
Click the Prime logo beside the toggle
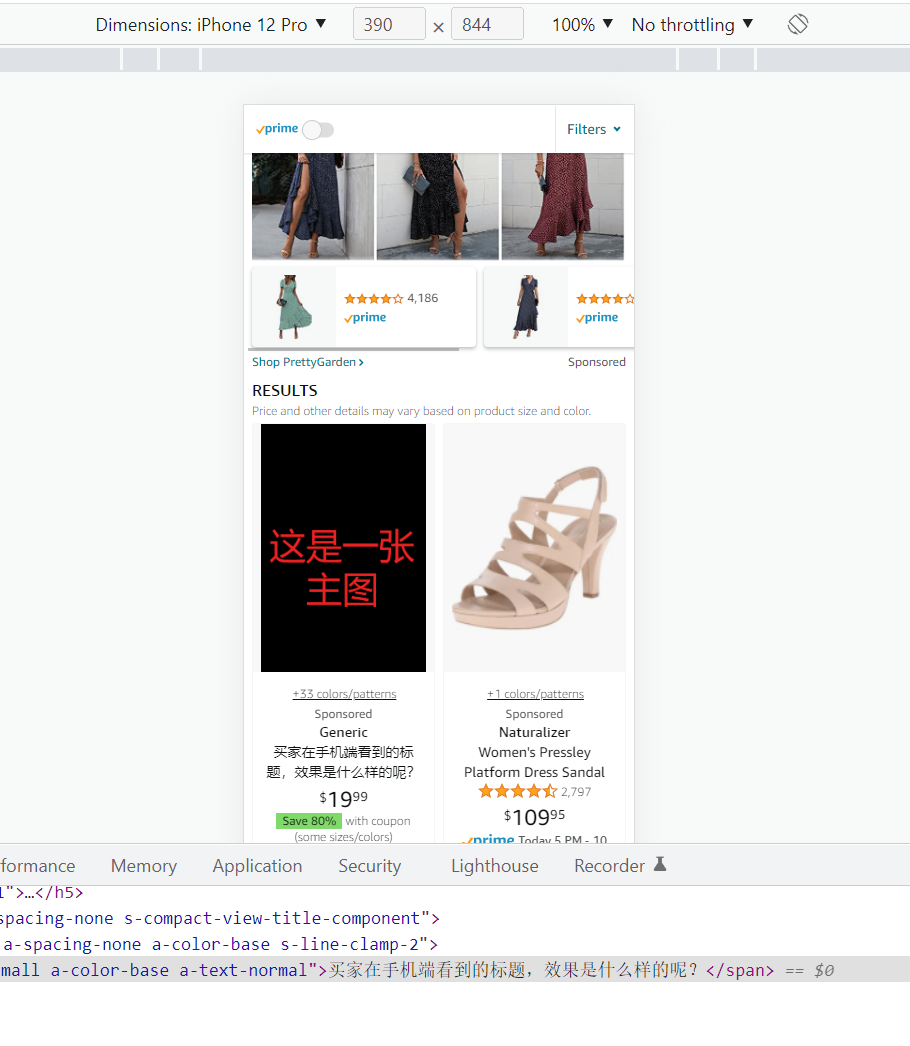pyautogui.click(x=277, y=128)
